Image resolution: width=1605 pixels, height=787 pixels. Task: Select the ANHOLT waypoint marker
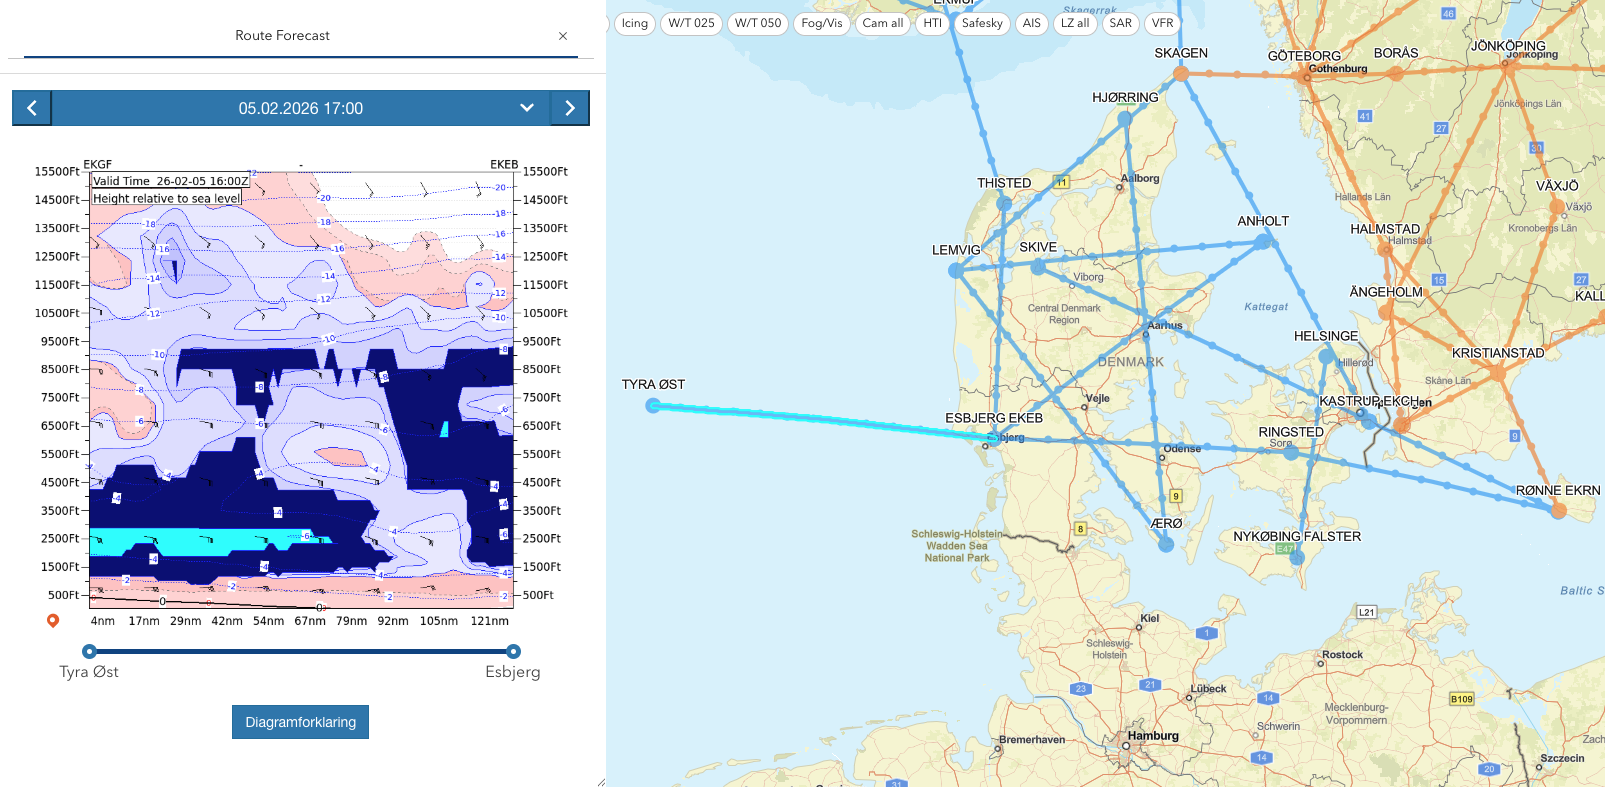1263,241
